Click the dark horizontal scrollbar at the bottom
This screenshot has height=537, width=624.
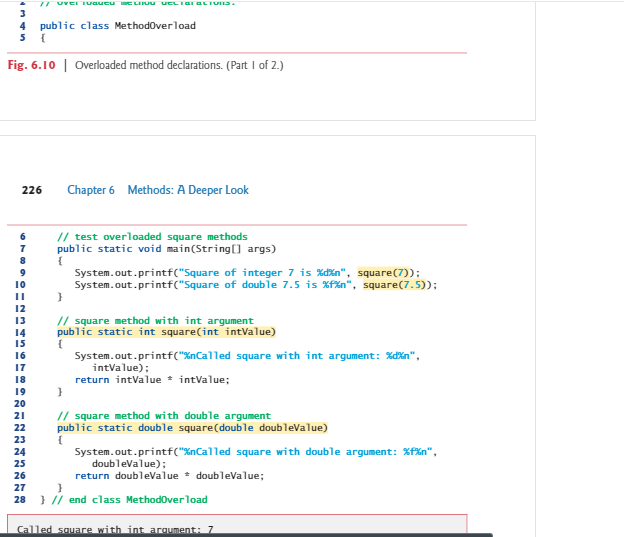pos(246,535)
